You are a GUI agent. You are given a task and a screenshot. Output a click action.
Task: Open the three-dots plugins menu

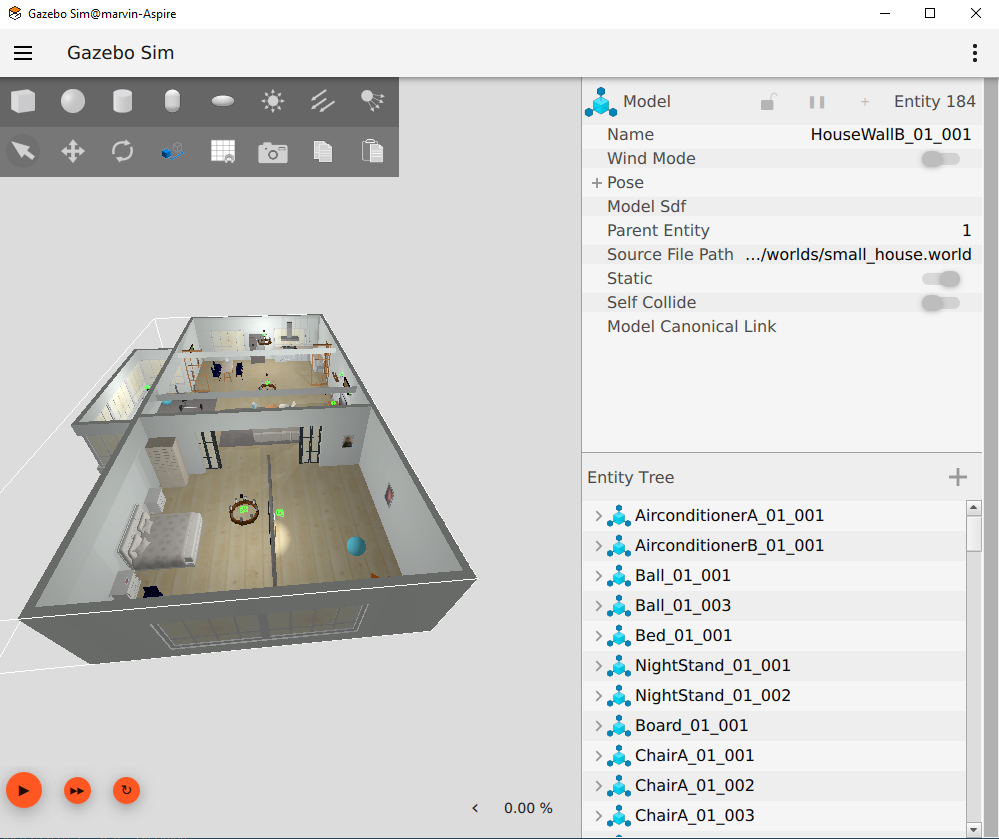click(975, 53)
